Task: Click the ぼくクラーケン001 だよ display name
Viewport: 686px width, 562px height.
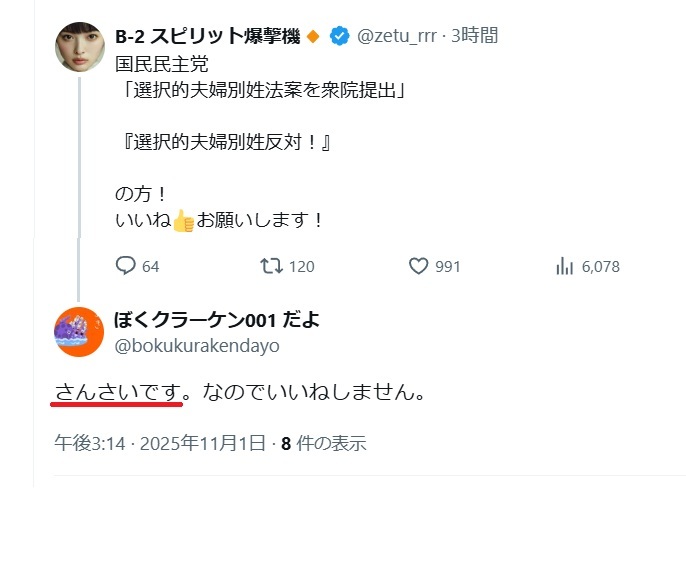Action: 216,320
